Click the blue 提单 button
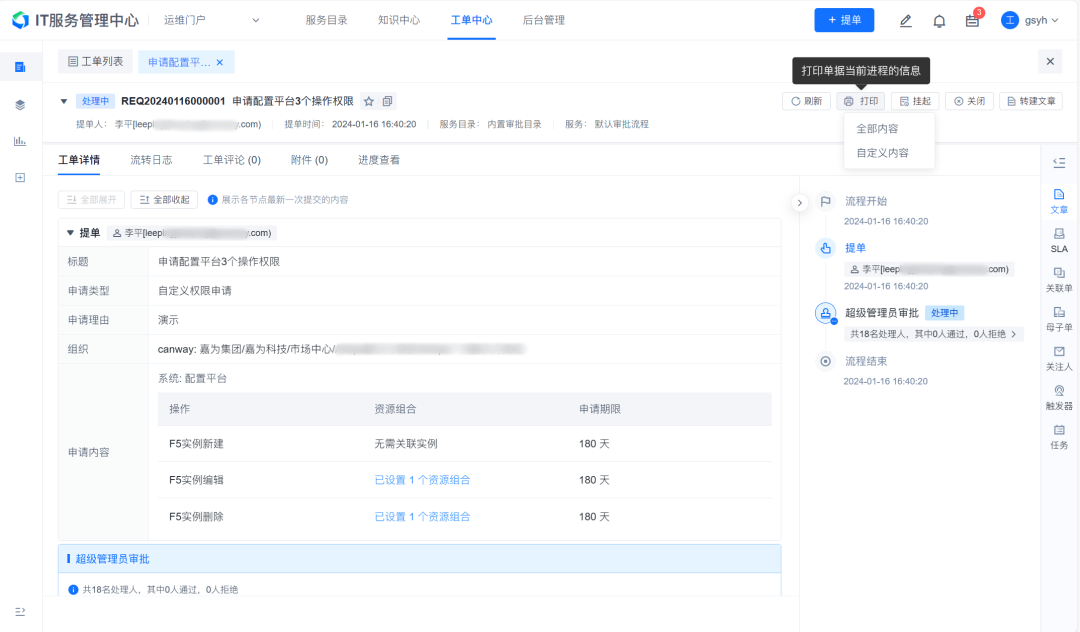 (844, 20)
